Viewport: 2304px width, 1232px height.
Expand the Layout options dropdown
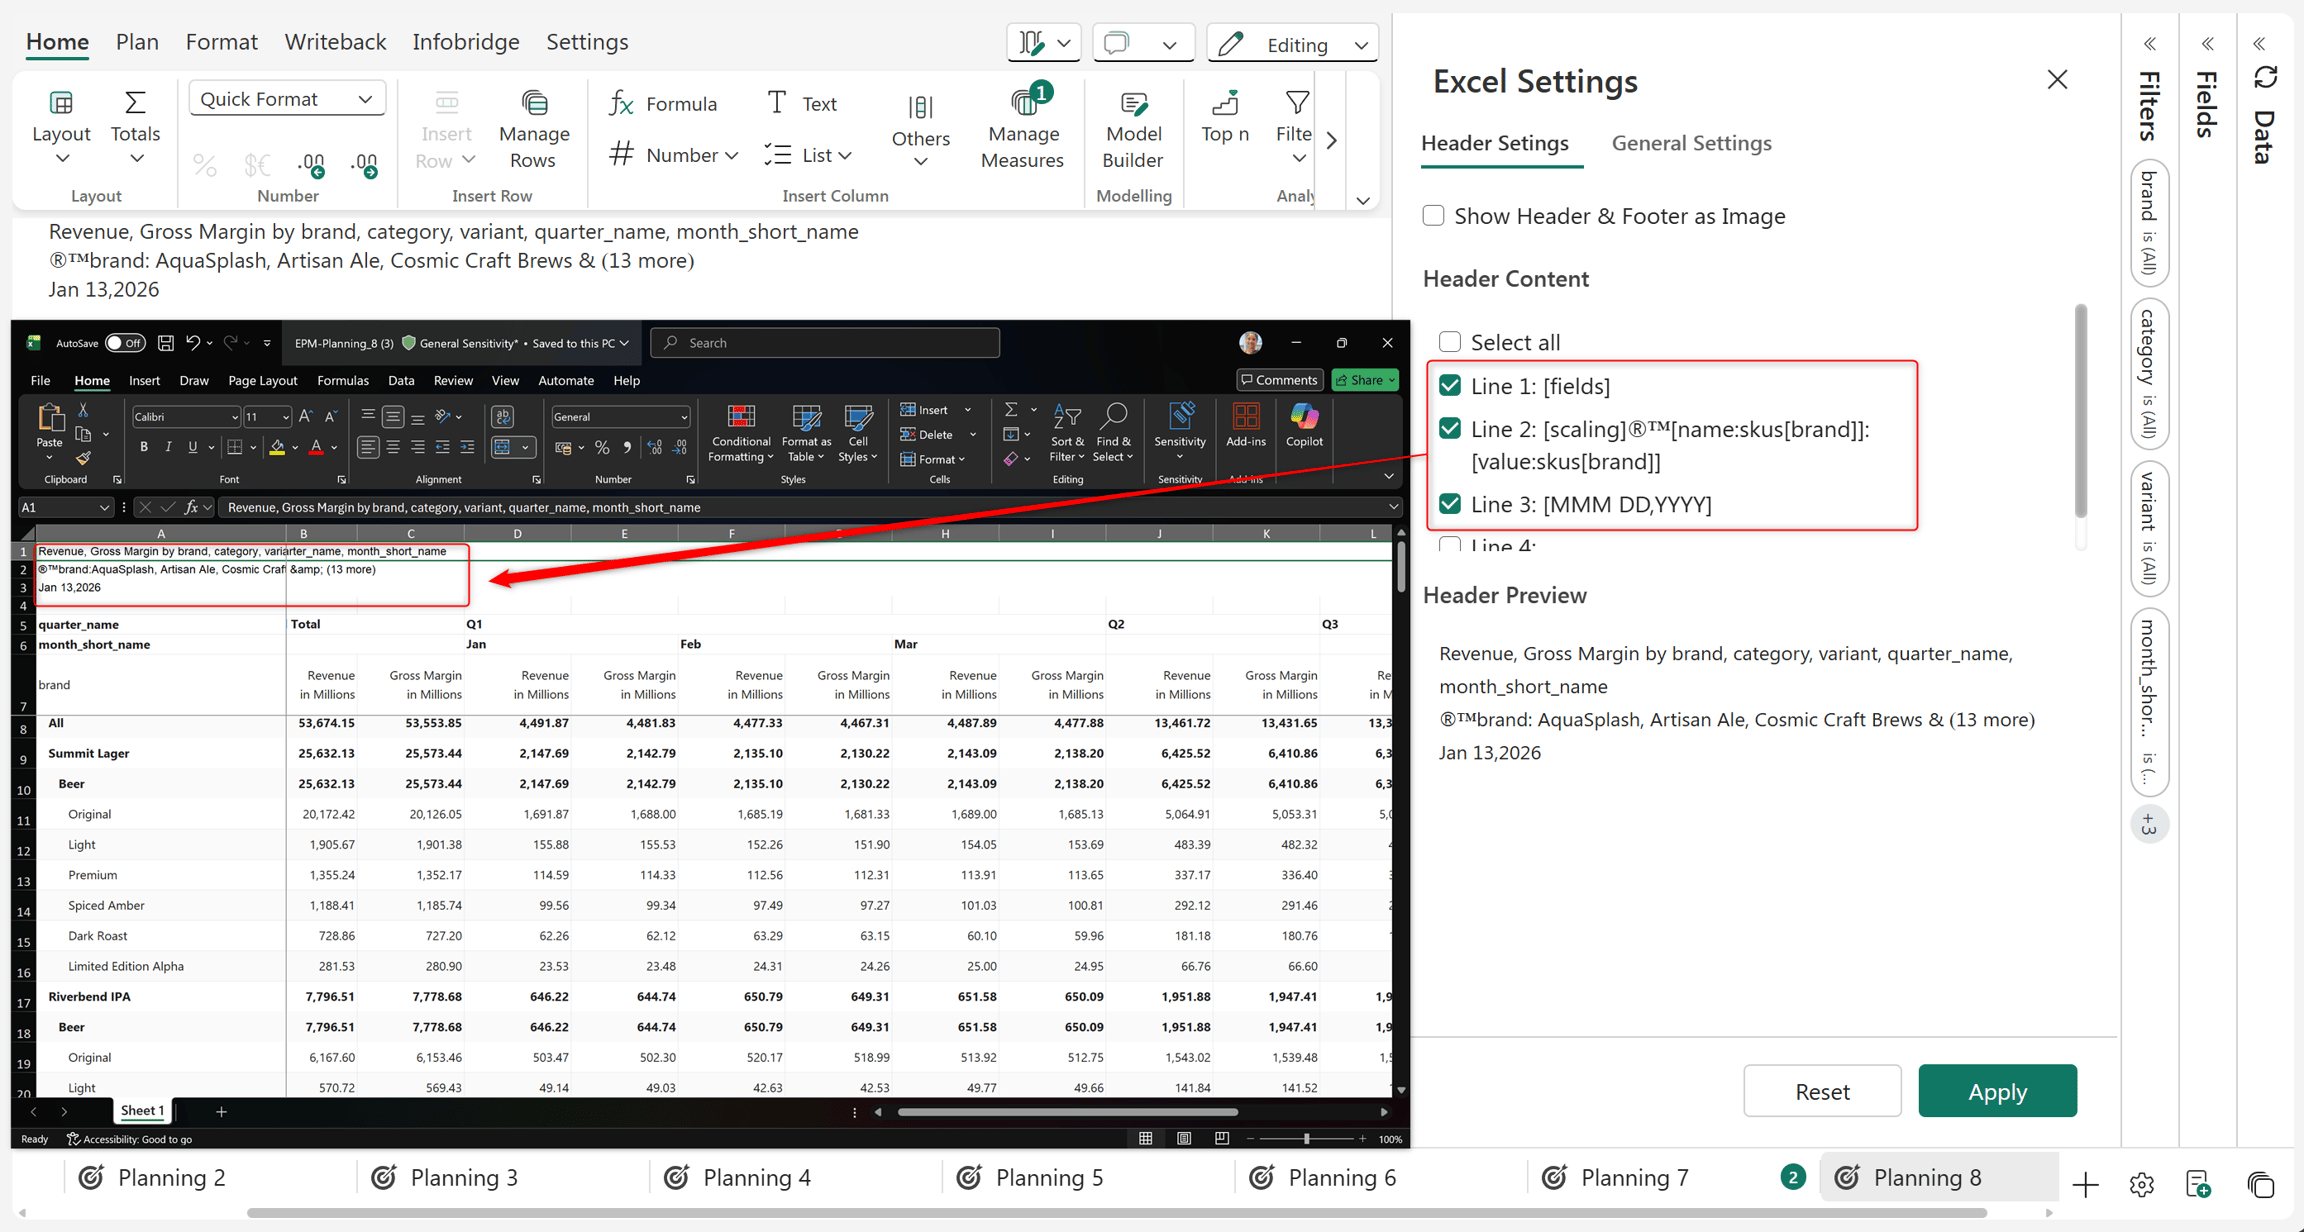pyautogui.click(x=61, y=130)
